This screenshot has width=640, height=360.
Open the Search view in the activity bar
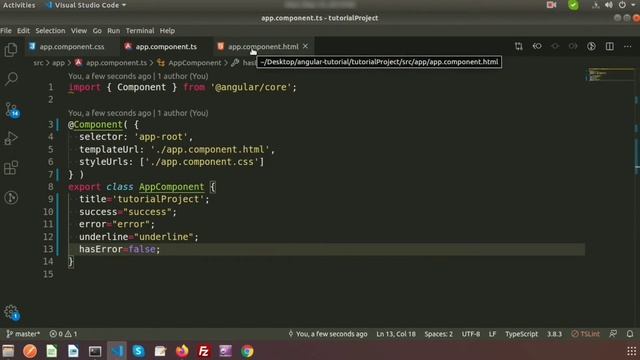coord(11,78)
